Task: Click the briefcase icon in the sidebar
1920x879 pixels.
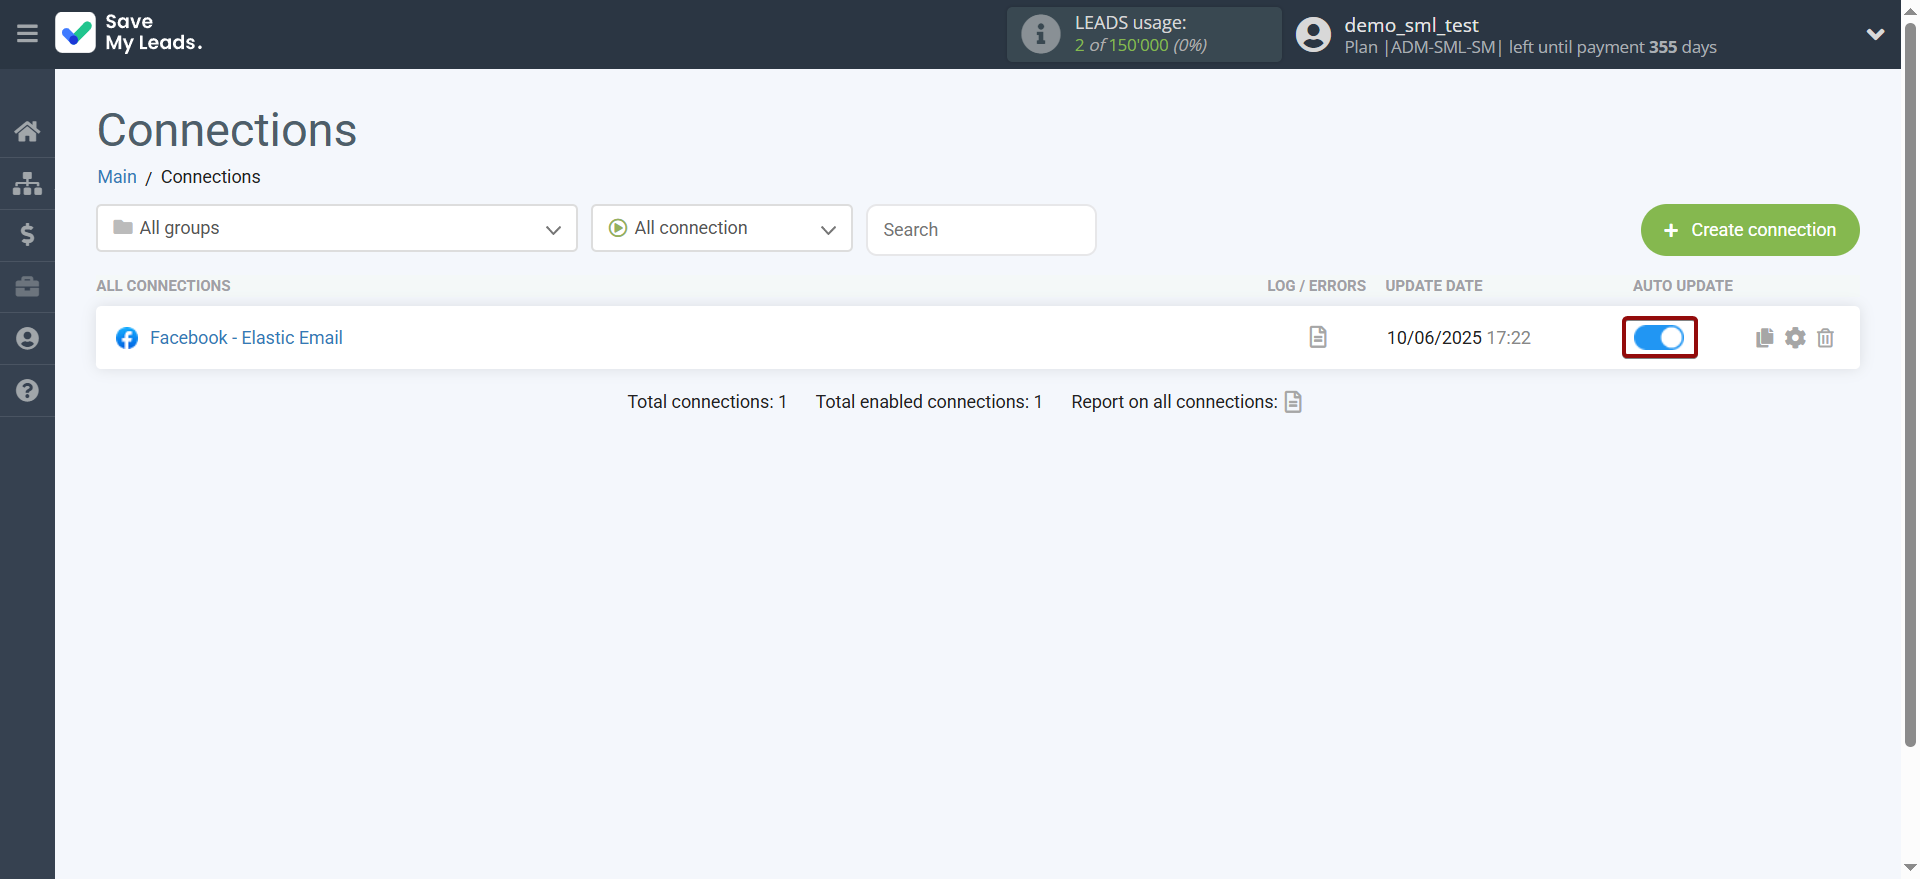Action: point(27,287)
